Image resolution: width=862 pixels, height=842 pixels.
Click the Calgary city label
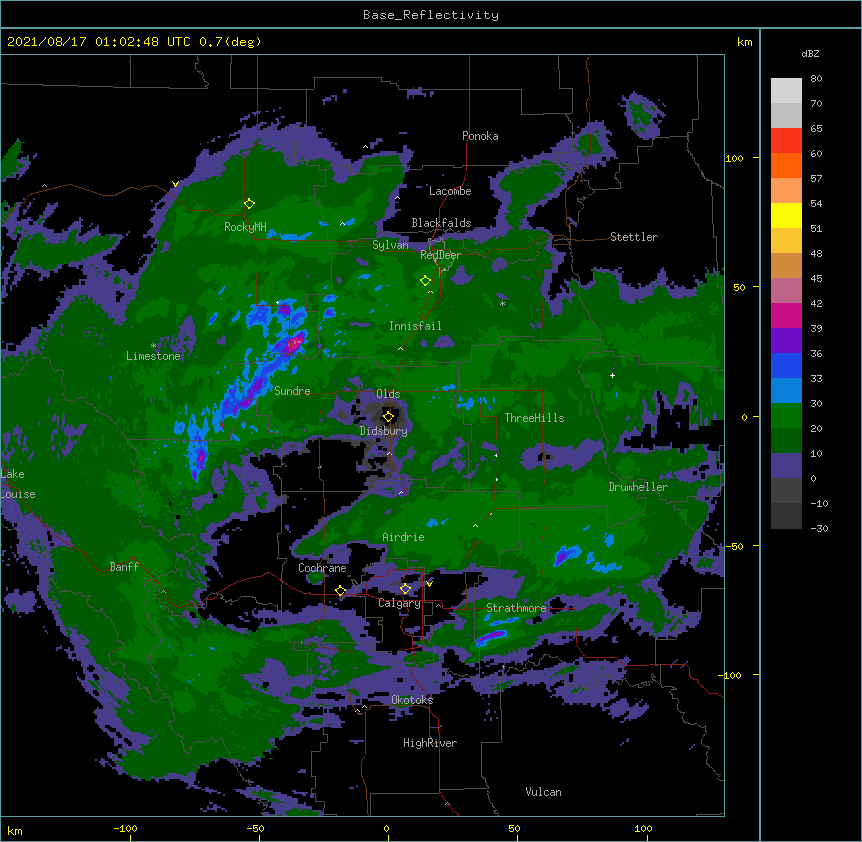tap(399, 603)
